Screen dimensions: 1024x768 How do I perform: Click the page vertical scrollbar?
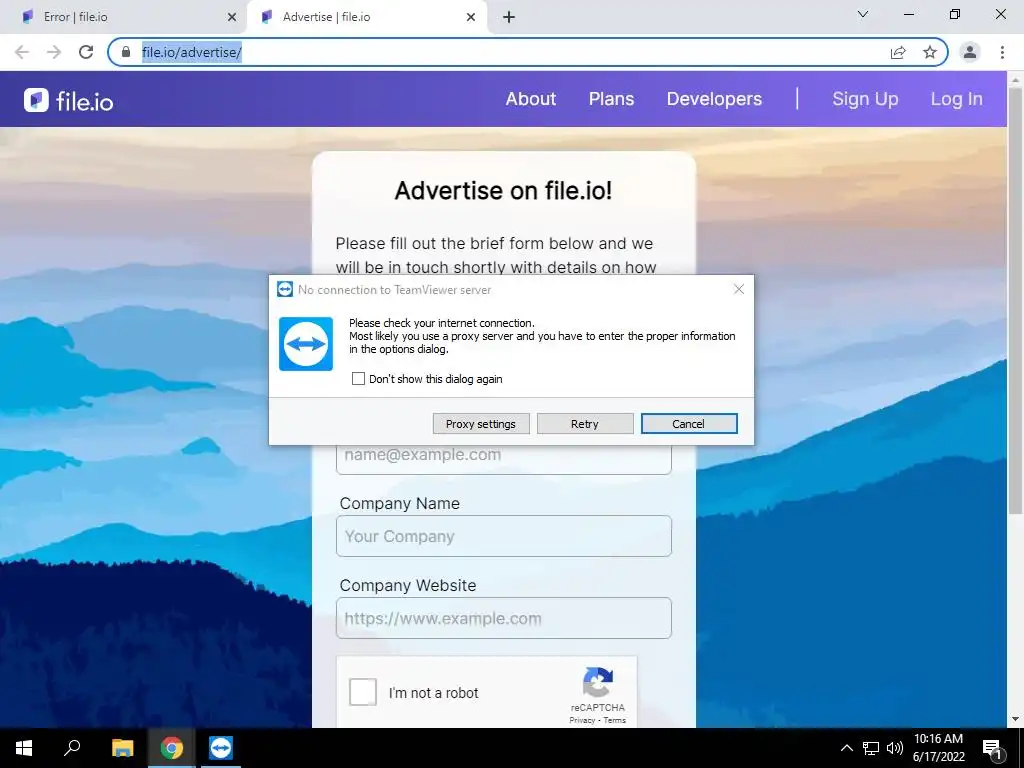pos(1015,300)
